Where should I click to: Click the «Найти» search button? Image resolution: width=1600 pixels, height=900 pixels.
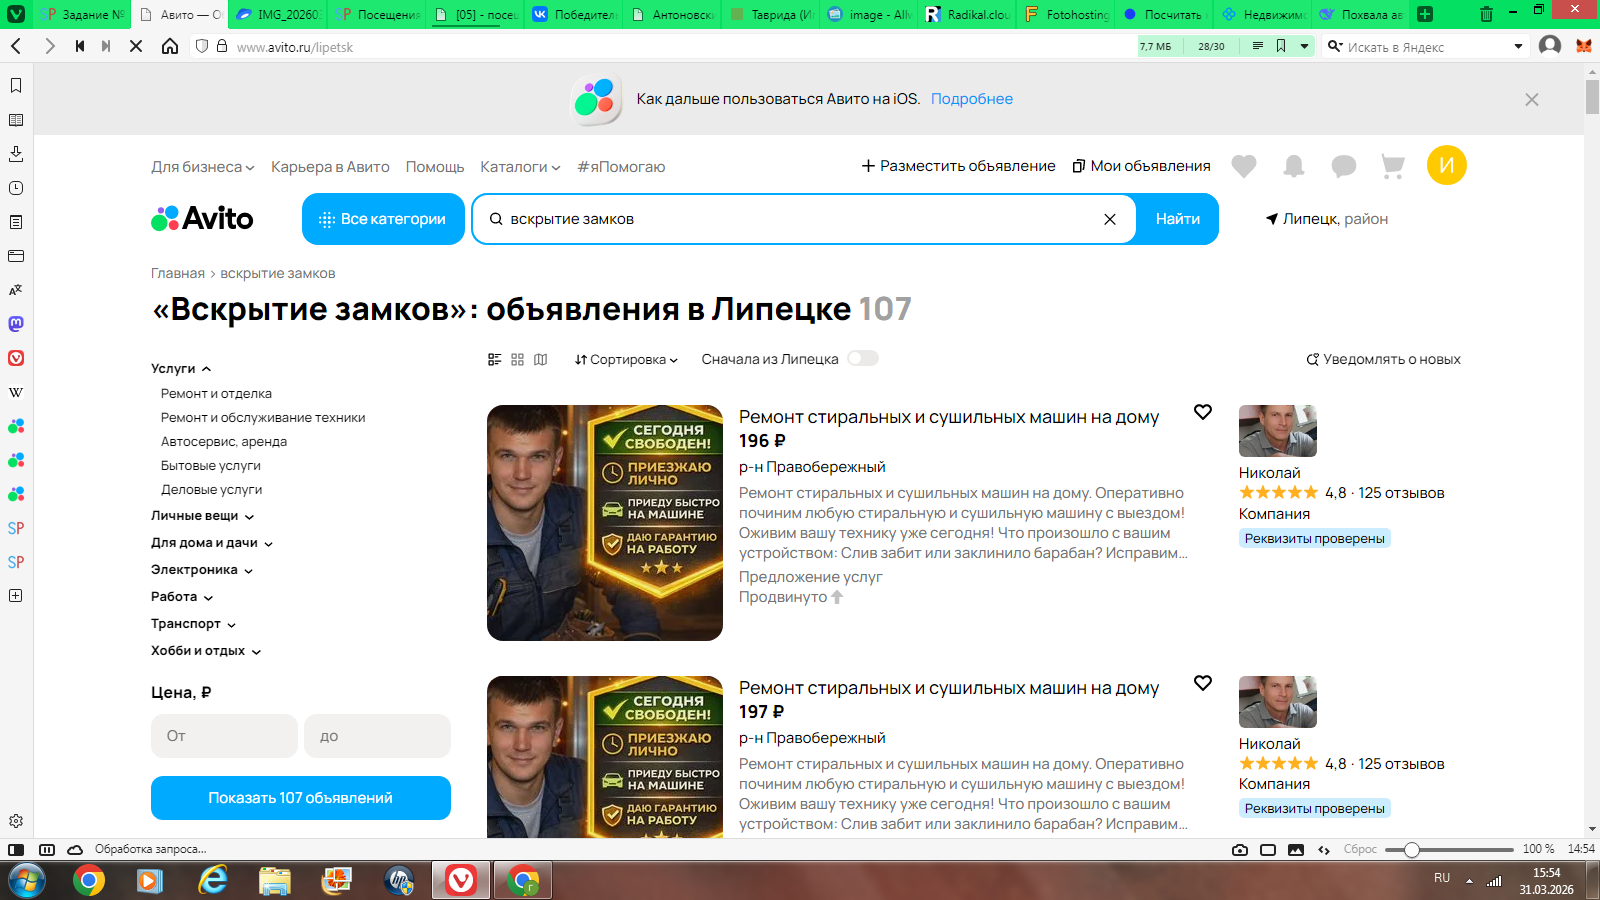[1178, 219]
